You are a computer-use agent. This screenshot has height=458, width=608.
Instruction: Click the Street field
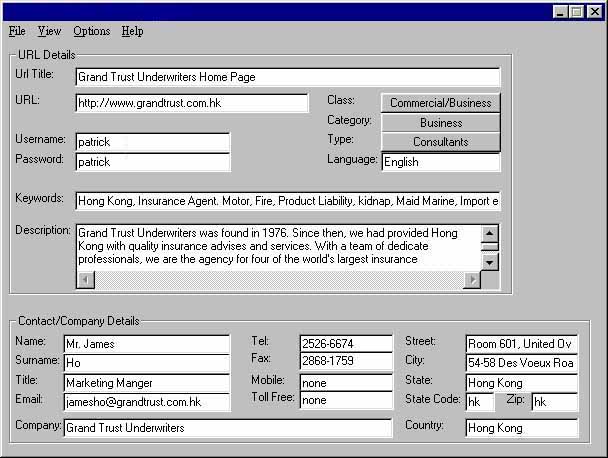coord(522,344)
